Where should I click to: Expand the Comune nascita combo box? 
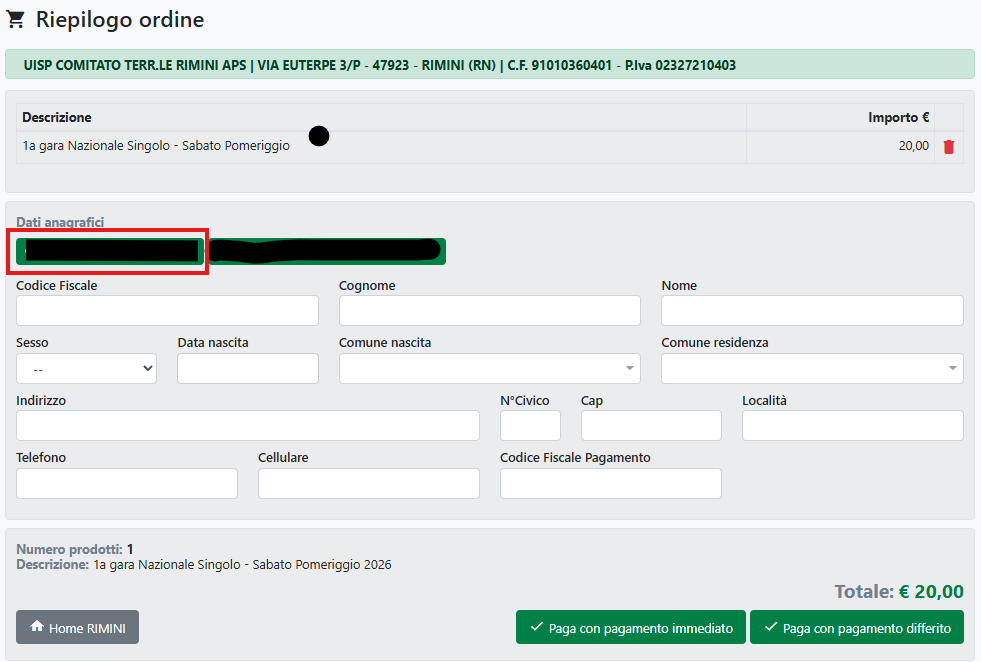[x=489, y=368]
